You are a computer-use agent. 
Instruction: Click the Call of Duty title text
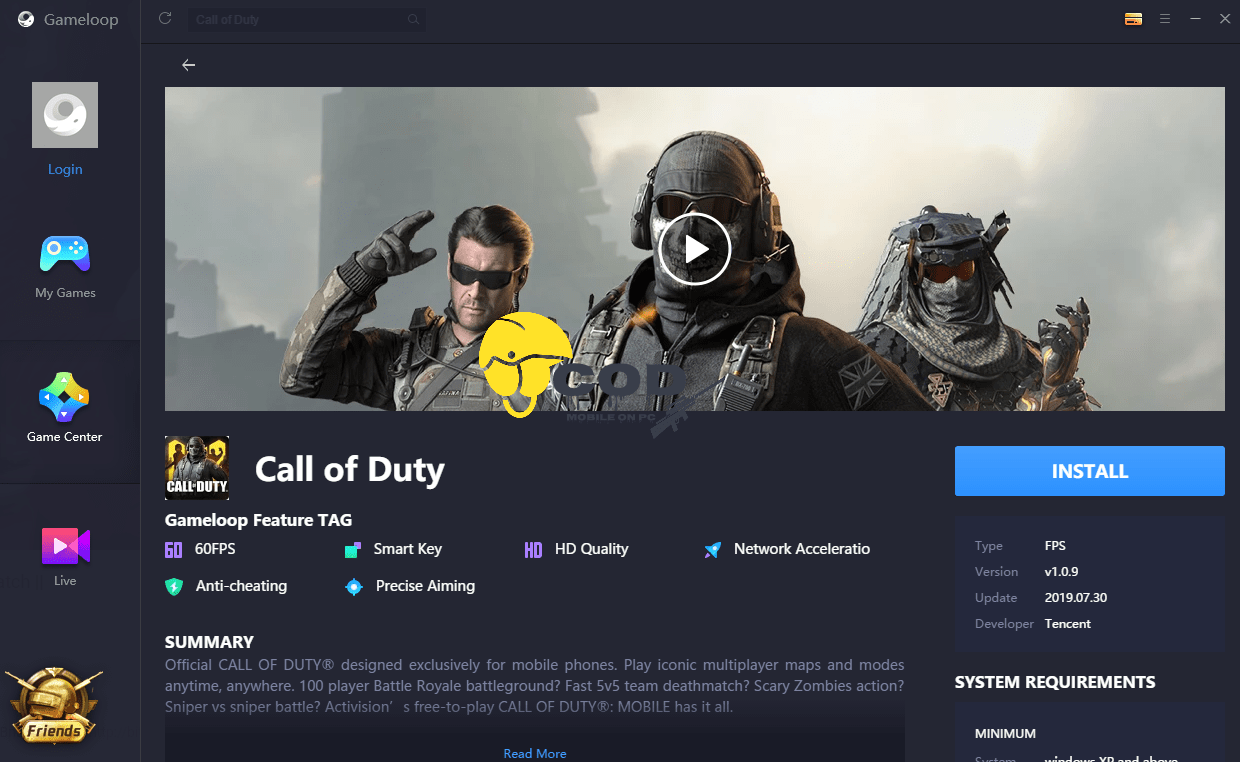350,469
